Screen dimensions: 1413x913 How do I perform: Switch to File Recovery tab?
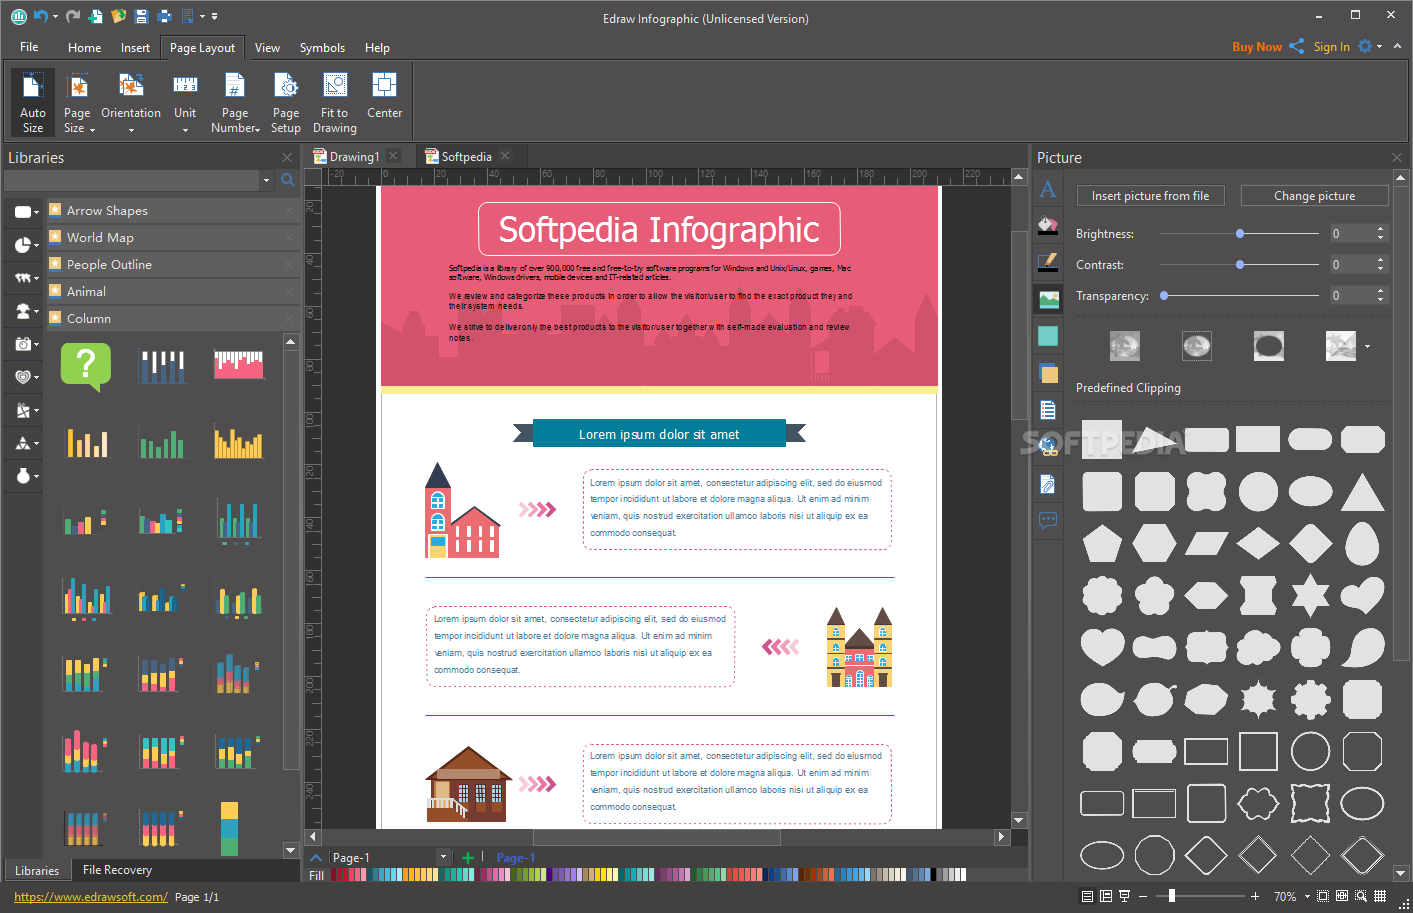point(117,870)
